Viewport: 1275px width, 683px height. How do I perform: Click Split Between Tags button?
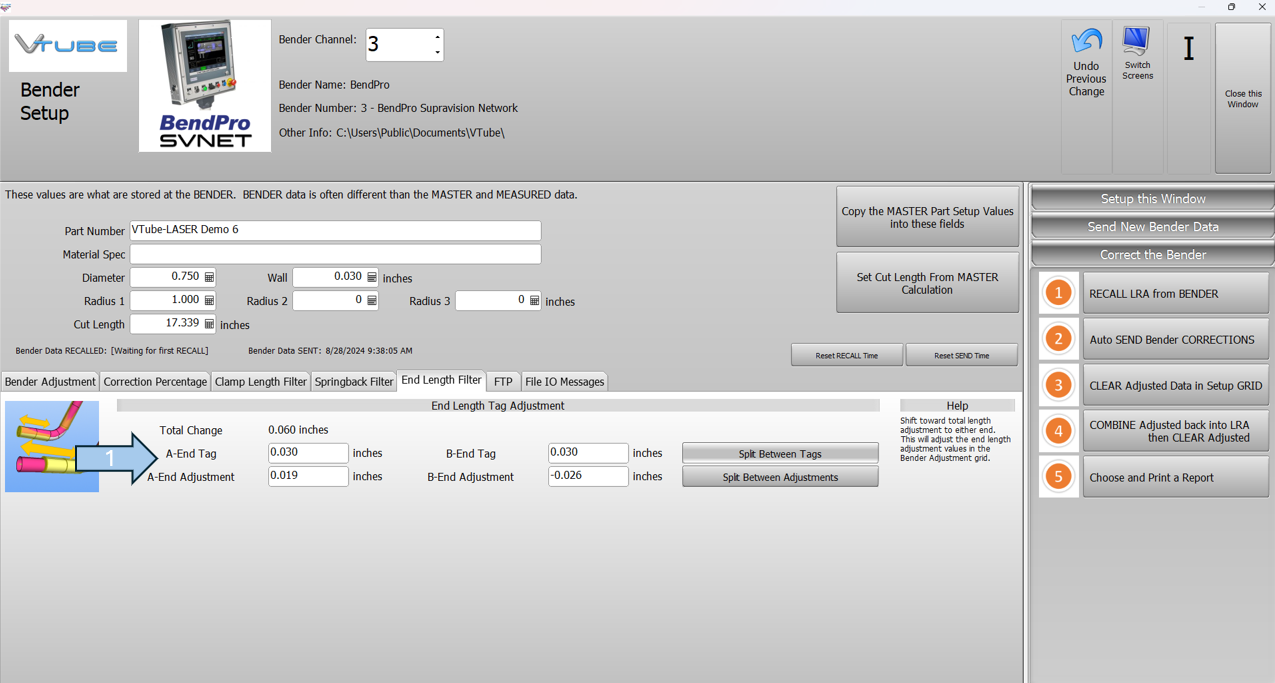(x=780, y=453)
